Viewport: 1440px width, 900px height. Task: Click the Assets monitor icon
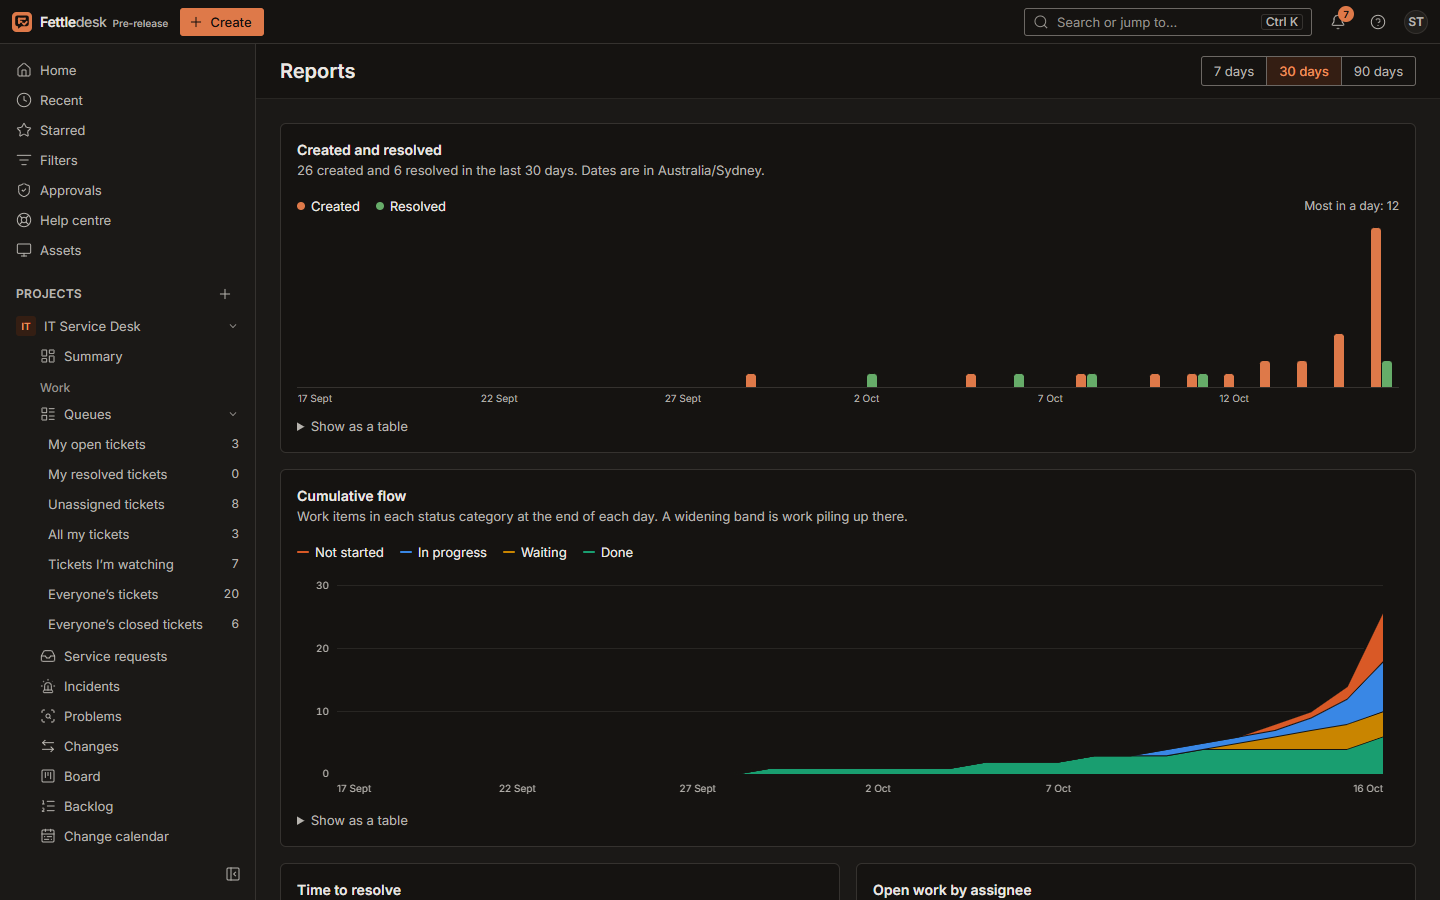(24, 250)
